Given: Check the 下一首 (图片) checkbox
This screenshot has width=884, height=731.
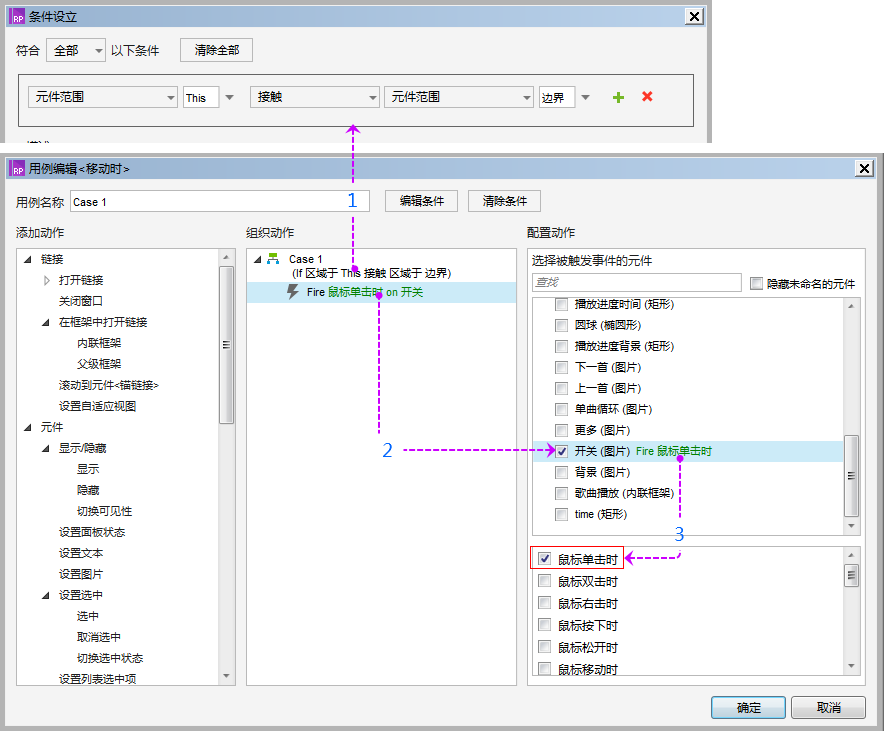Looking at the screenshot, I should [562, 367].
